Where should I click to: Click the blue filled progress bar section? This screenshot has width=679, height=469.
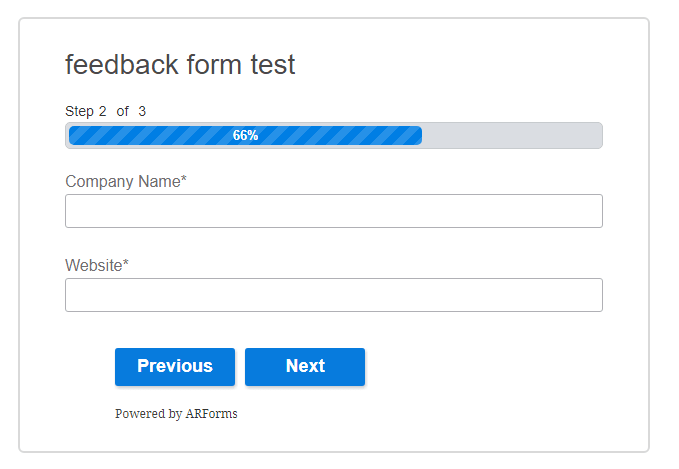(x=150, y=135)
